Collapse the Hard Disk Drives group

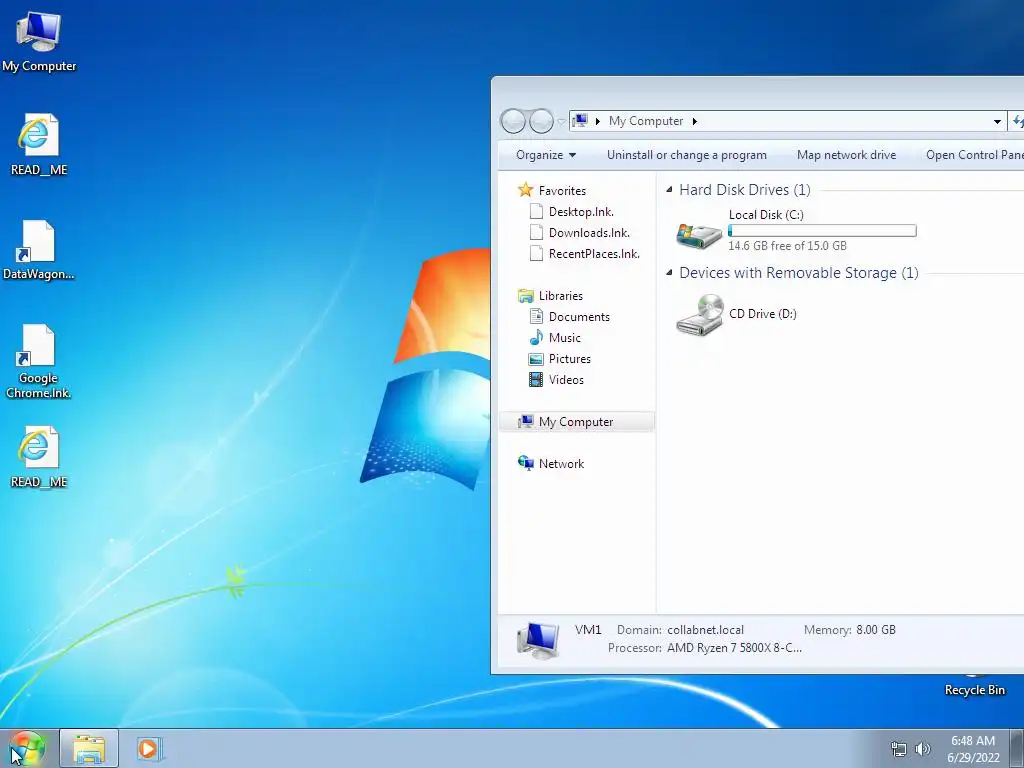point(669,189)
